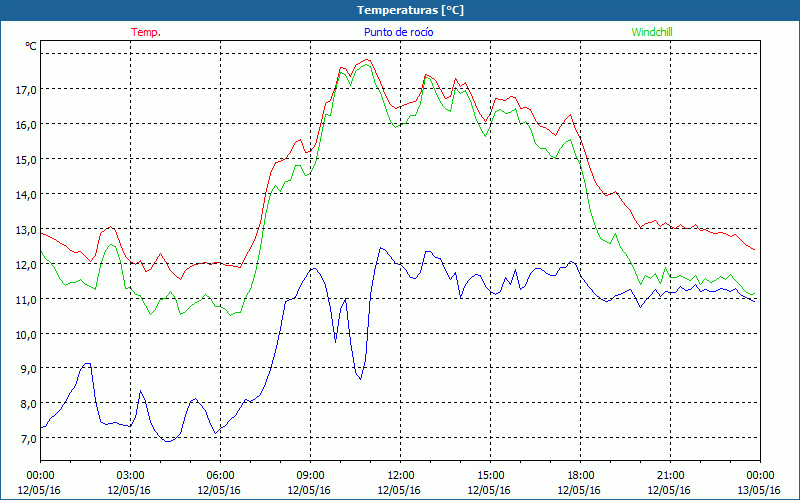This screenshot has width=800, height=500.
Task: Click the 9,0 y-axis value
Action: click(29, 369)
